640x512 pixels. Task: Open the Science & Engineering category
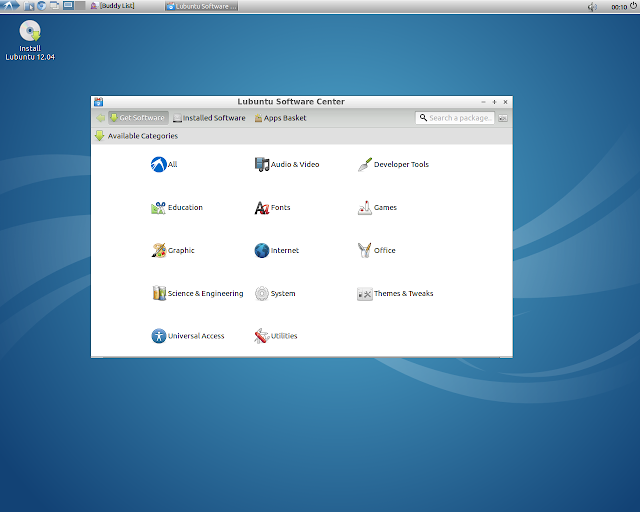[198, 293]
